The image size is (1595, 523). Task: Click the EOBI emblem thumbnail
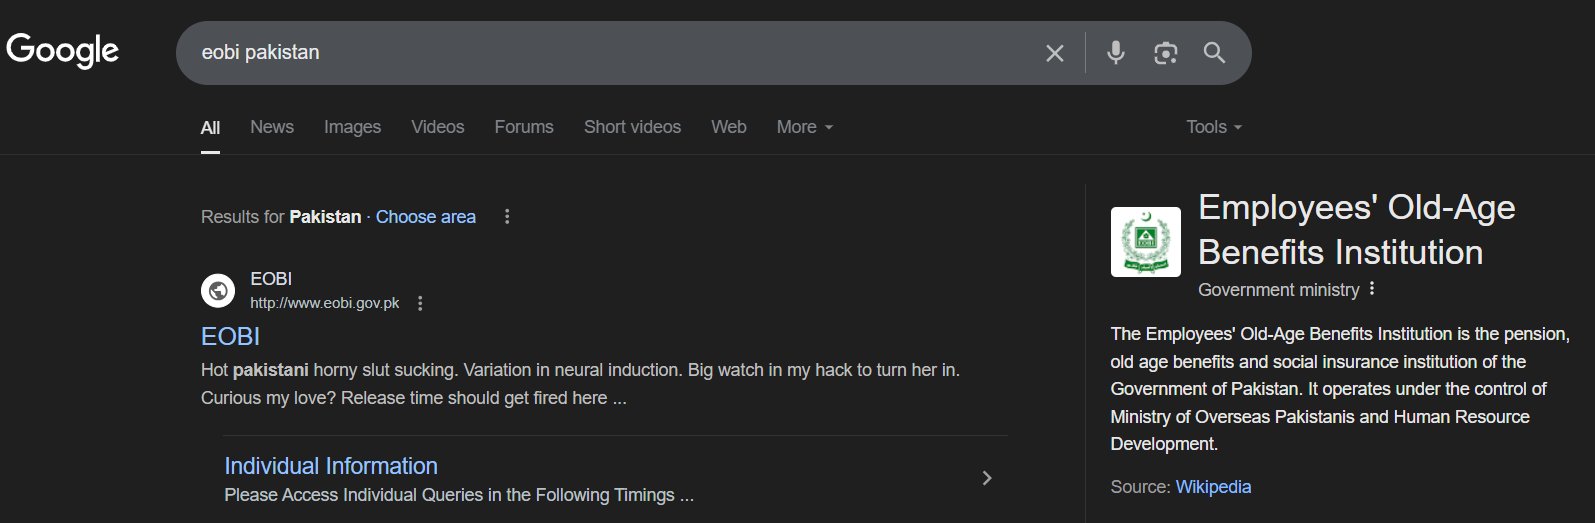click(1146, 242)
